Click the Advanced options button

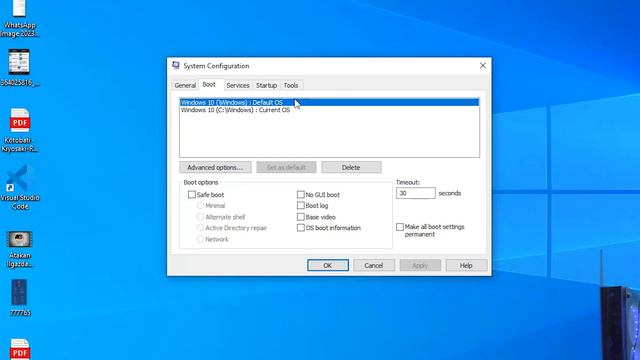pos(215,167)
